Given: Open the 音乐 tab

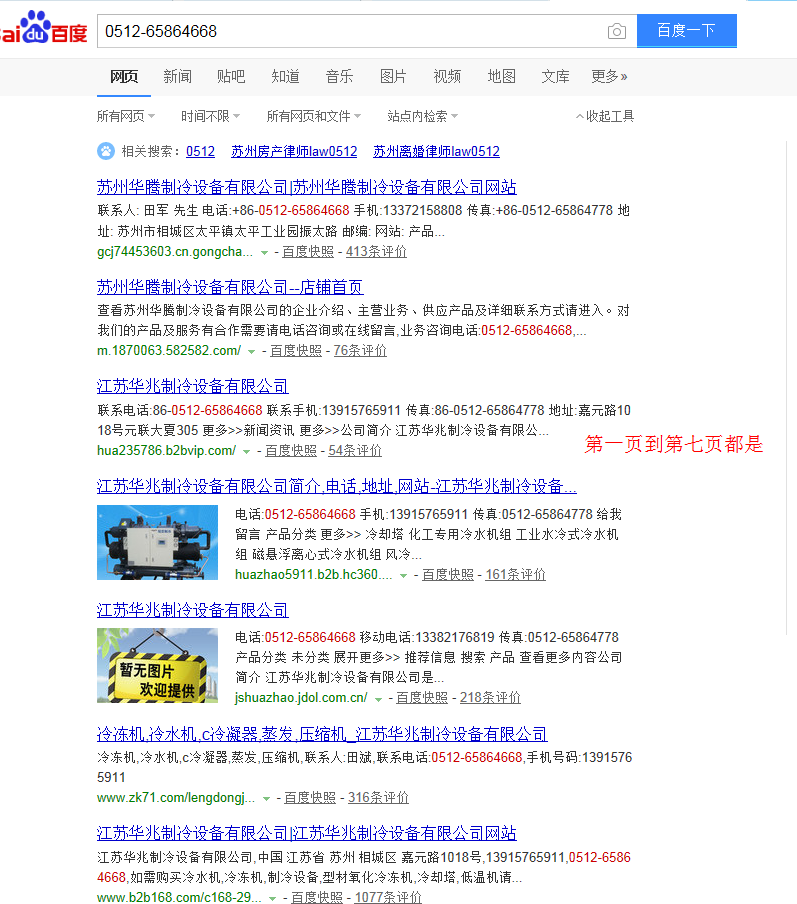Looking at the screenshot, I should click(339, 76).
